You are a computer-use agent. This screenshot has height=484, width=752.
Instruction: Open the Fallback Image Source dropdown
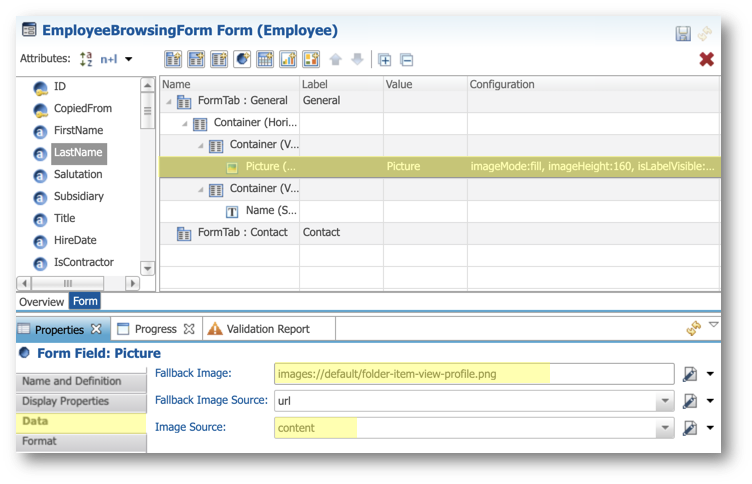coord(664,401)
